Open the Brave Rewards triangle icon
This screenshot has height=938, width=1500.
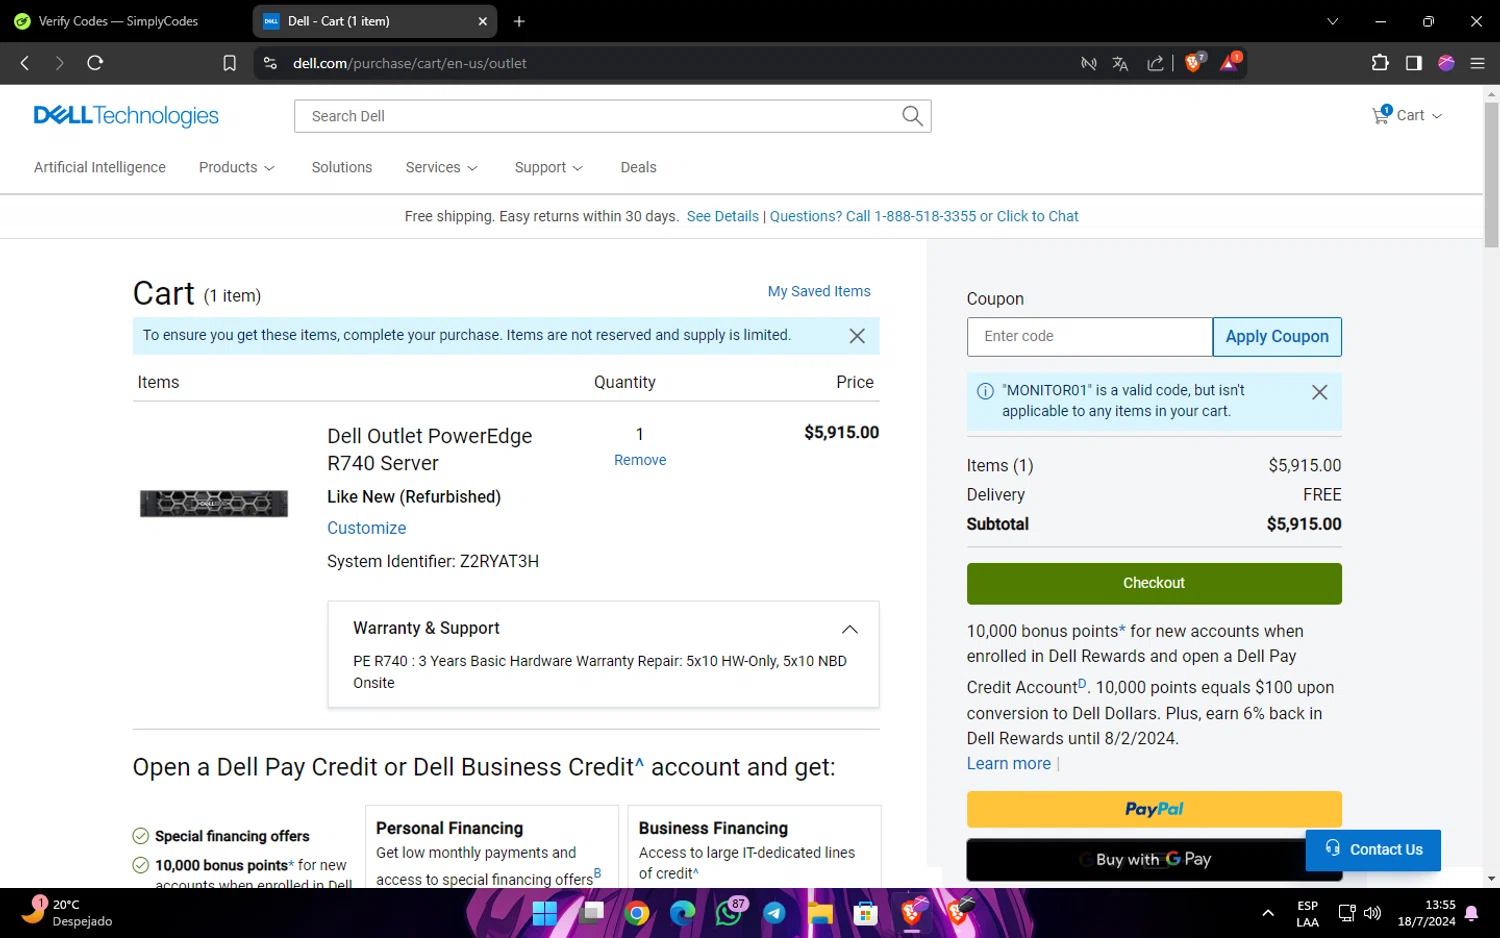(1230, 62)
